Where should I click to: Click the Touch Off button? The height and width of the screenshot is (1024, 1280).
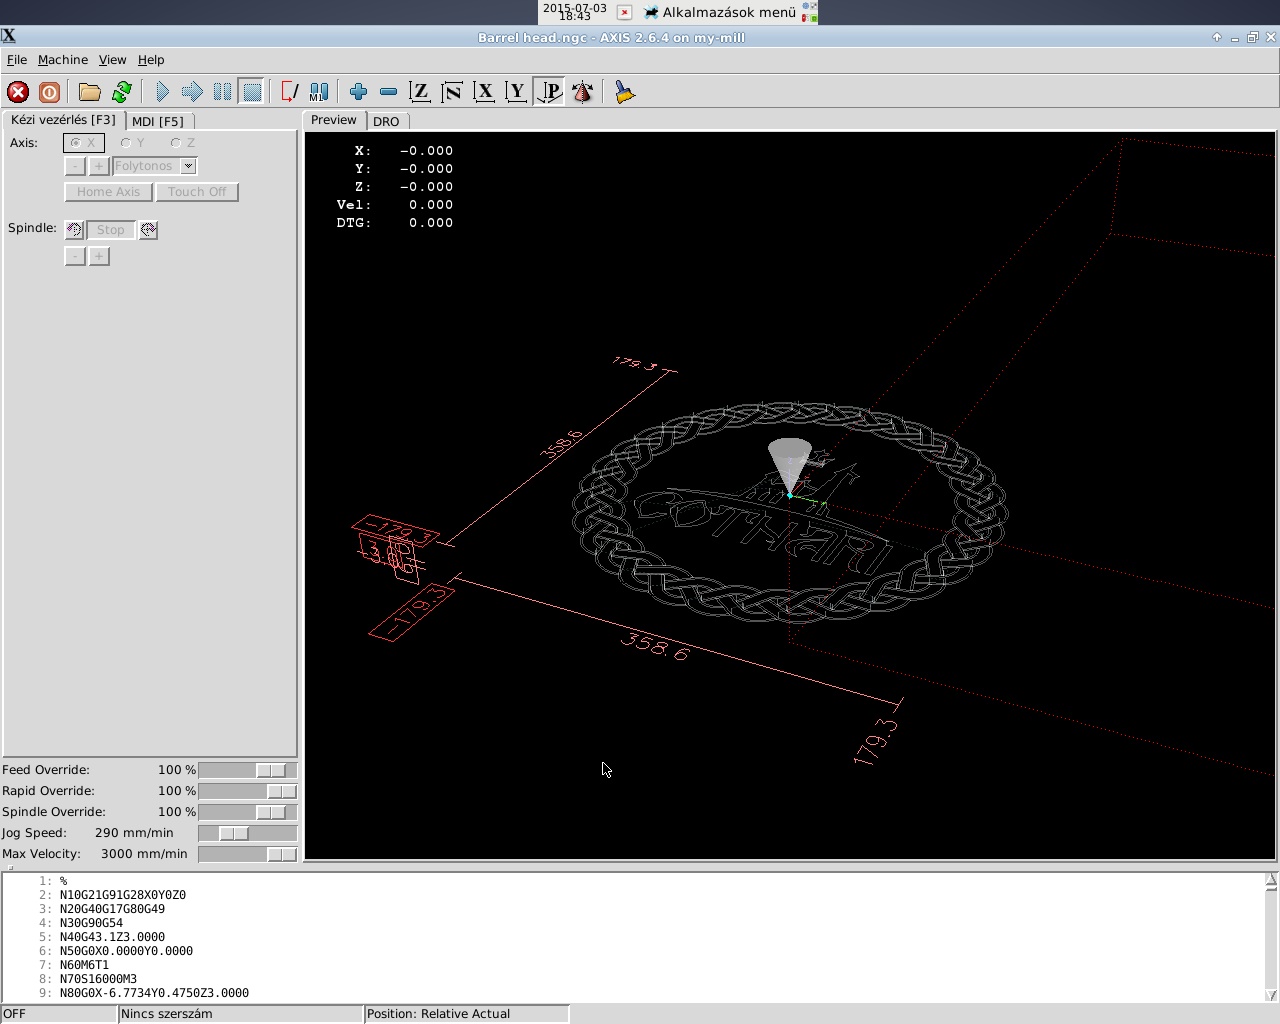coord(197,192)
